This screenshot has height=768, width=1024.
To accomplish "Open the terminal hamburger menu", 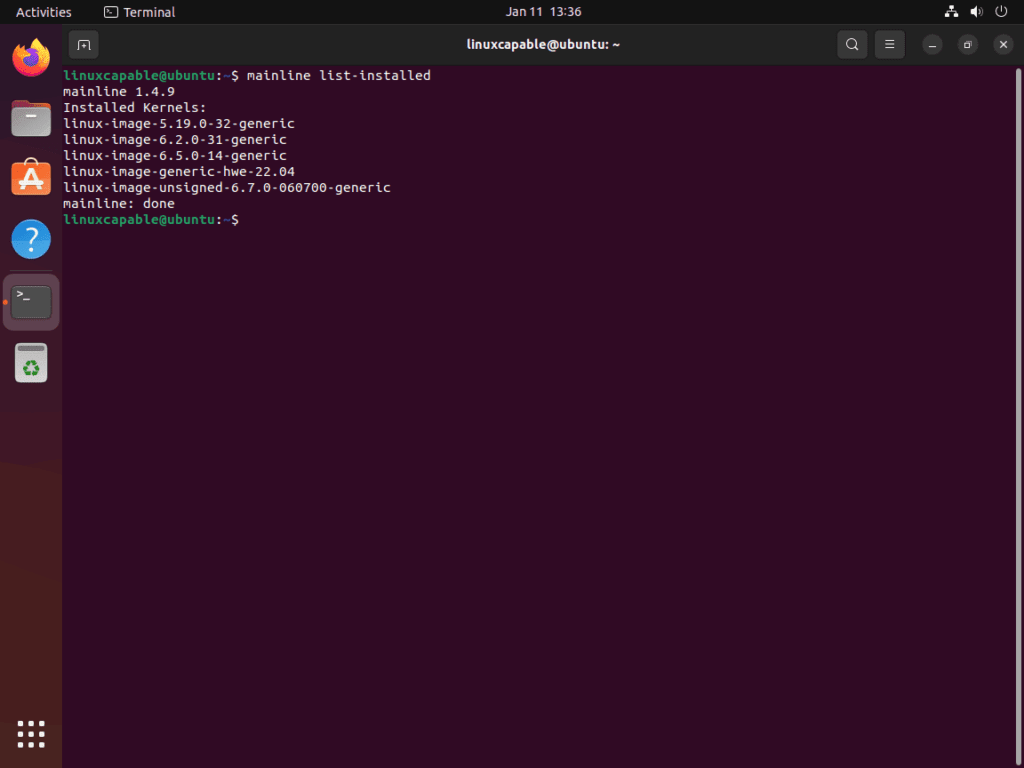I will 889,44.
